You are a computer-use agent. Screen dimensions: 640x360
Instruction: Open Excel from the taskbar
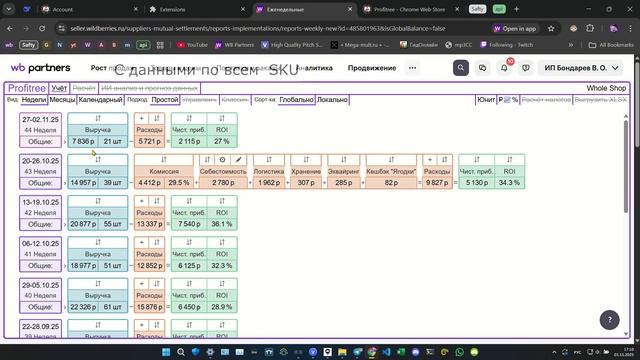pos(401,352)
